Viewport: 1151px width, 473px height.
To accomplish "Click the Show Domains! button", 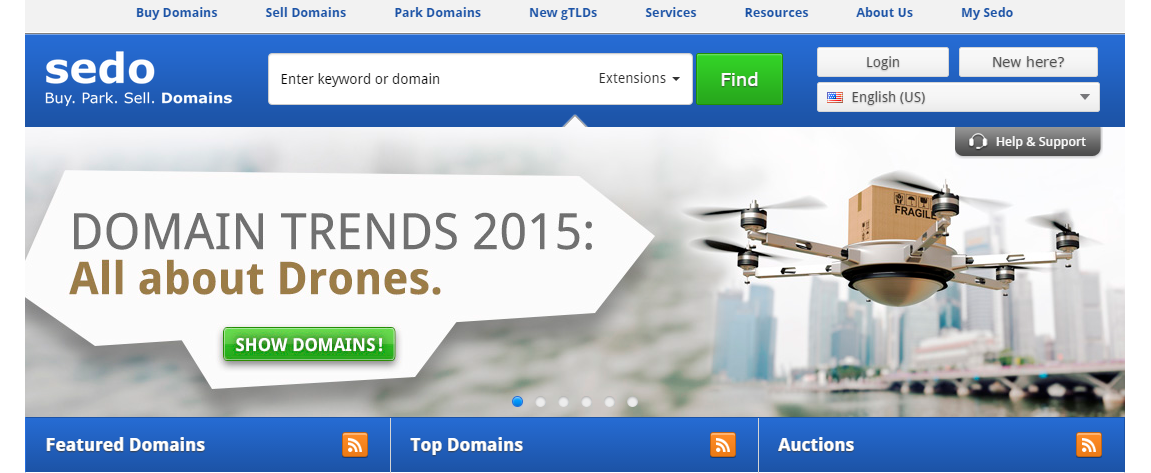I will pyautogui.click(x=309, y=344).
